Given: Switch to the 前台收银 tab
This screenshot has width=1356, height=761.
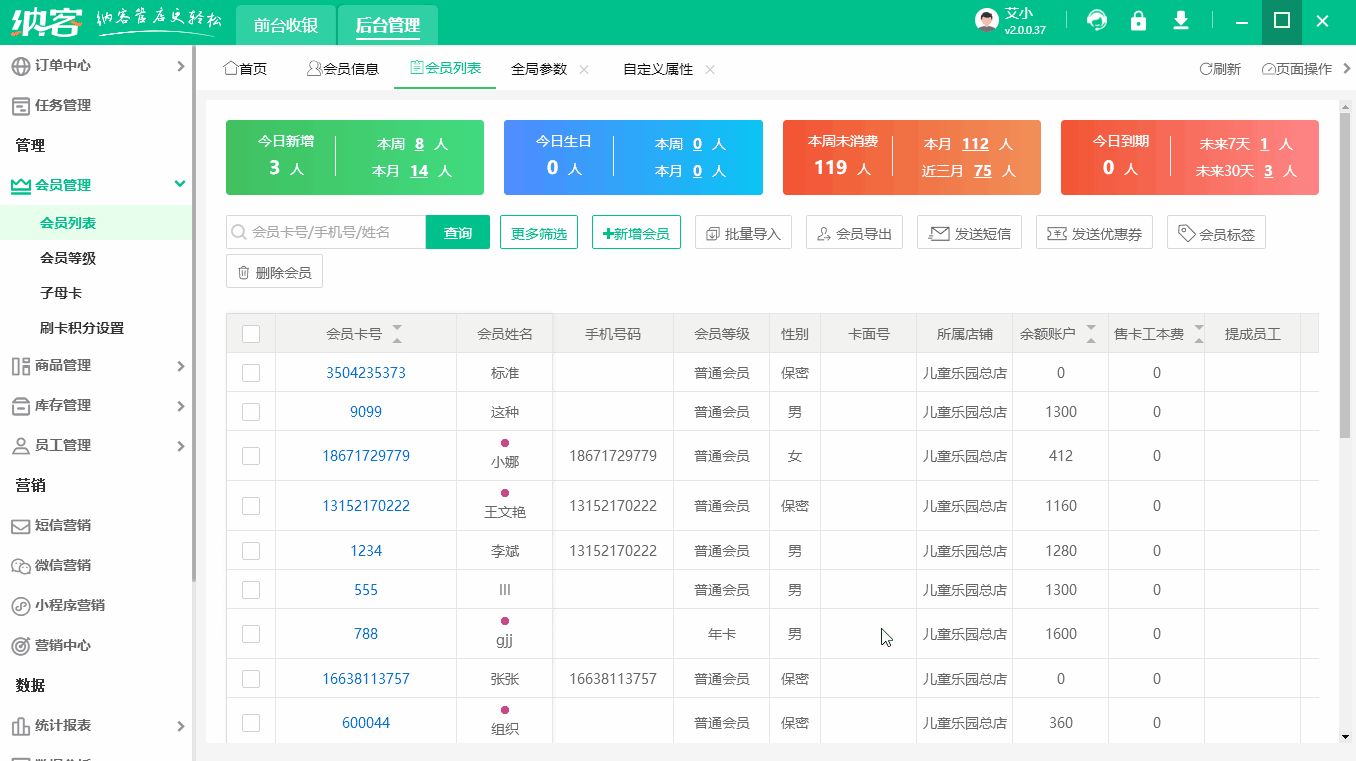Looking at the screenshot, I should 286,25.
